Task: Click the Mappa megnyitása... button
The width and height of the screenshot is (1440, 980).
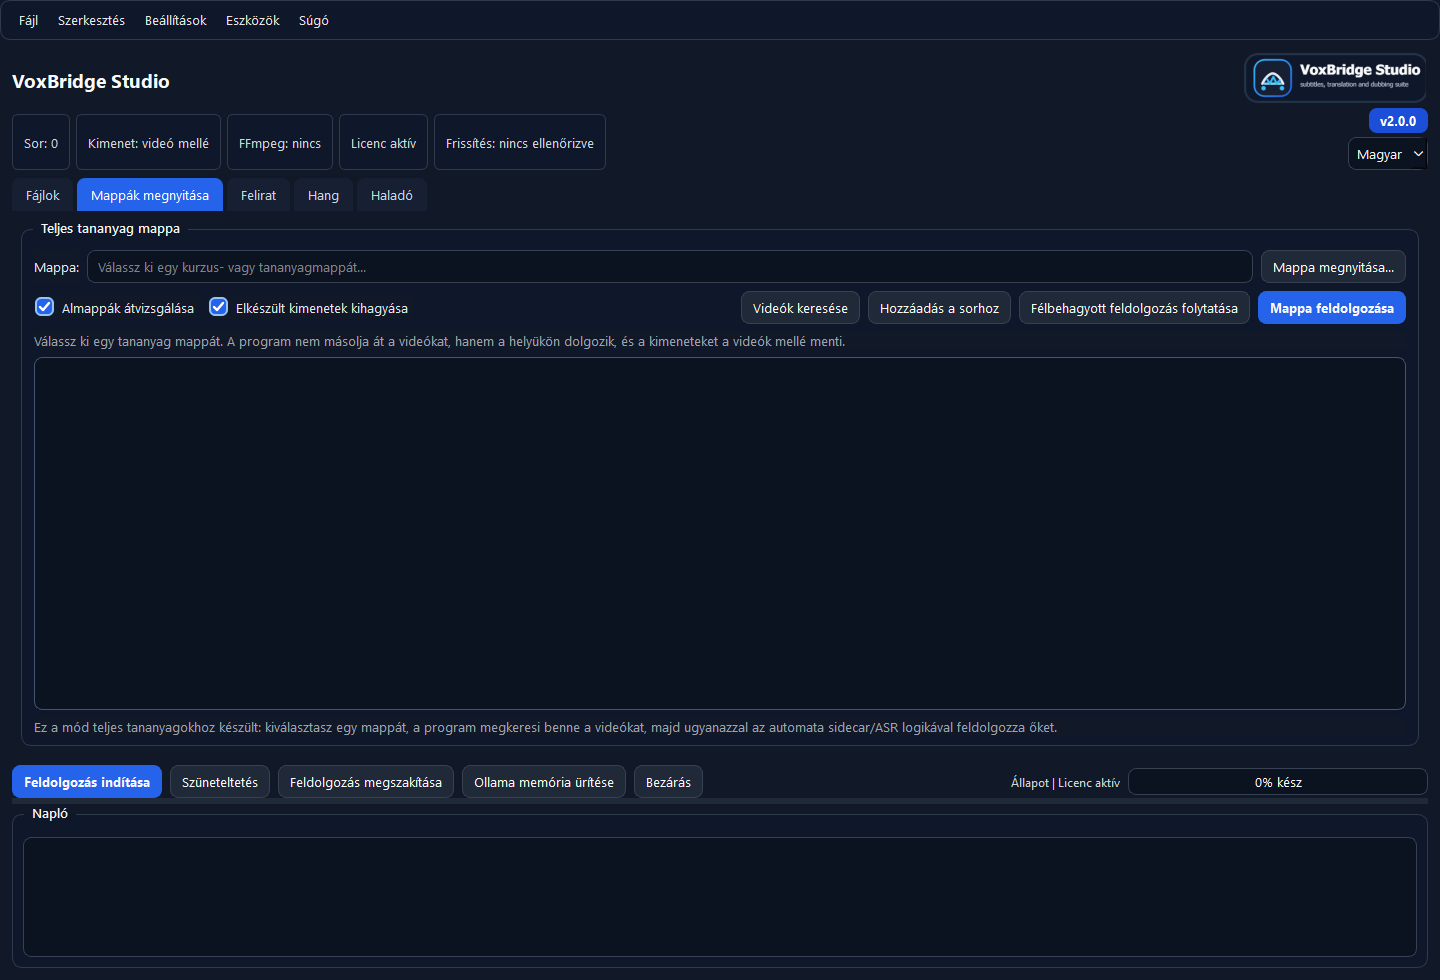Action: (x=1332, y=267)
